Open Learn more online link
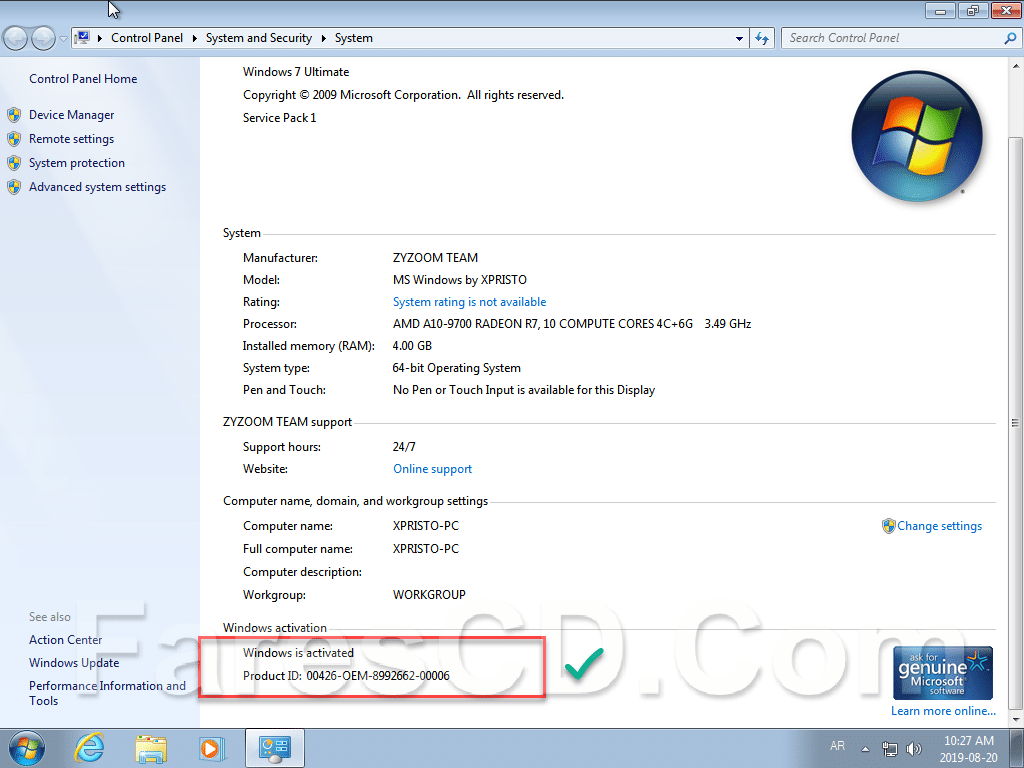The image size is (1024, 768). pyautogui.click(x=943, y=711)
